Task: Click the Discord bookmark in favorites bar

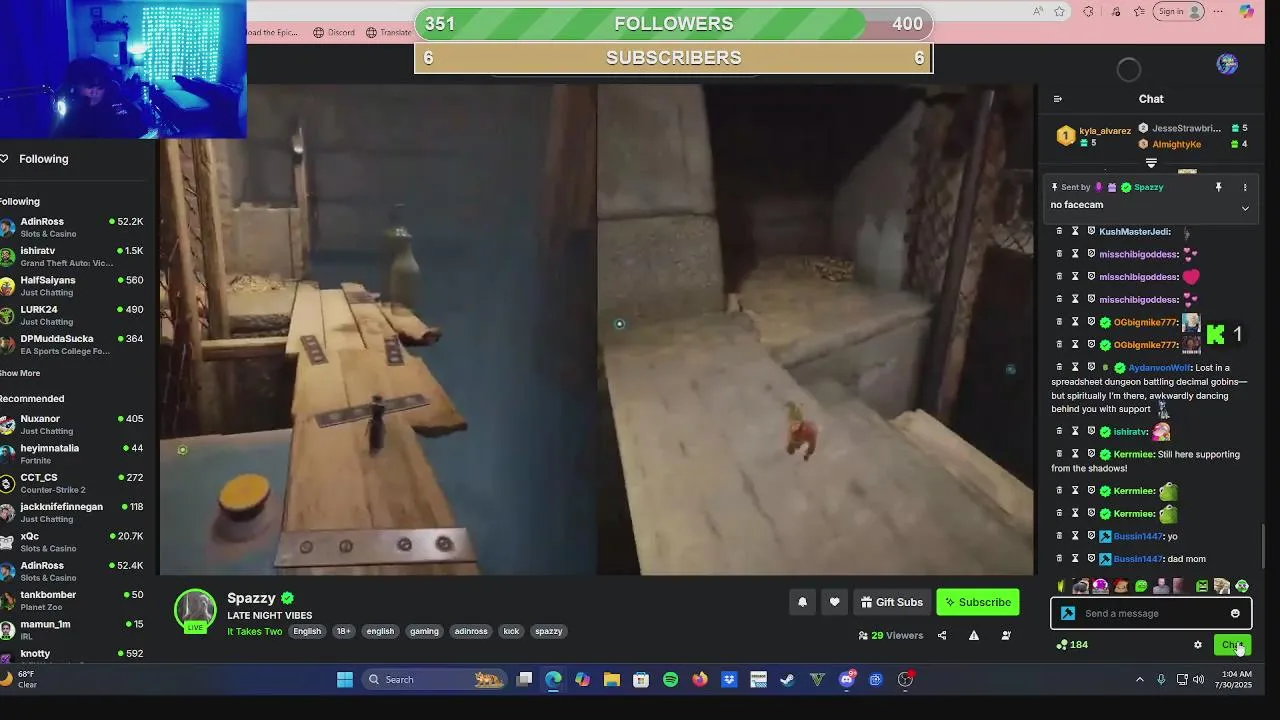Action: (x=334, y=32)
